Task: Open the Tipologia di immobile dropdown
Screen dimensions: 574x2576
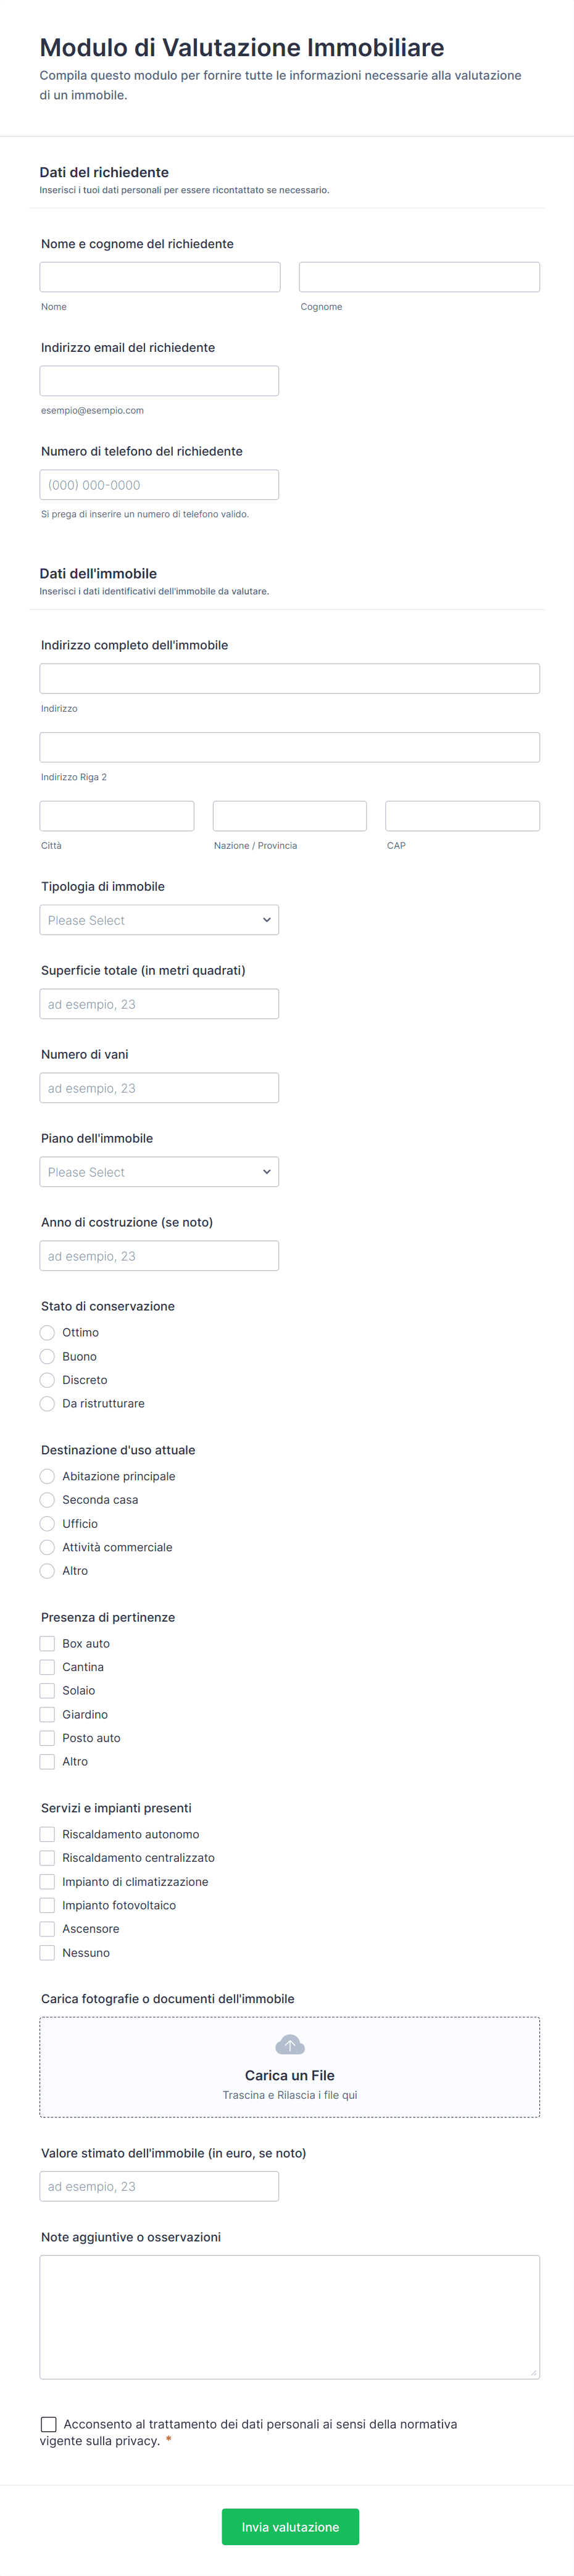Action: pyautogui.click(x=159, y=920)
